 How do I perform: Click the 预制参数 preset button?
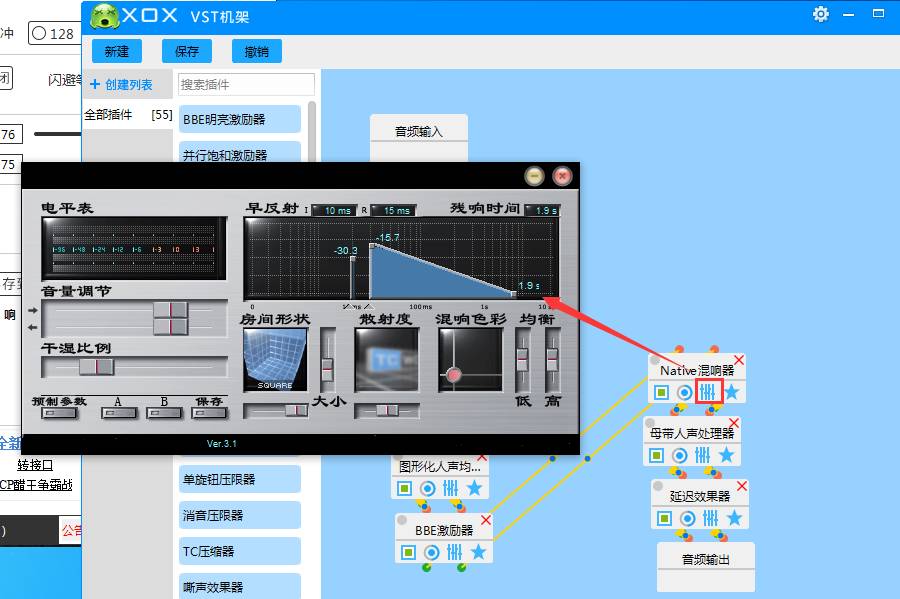(x=59, y=413)
